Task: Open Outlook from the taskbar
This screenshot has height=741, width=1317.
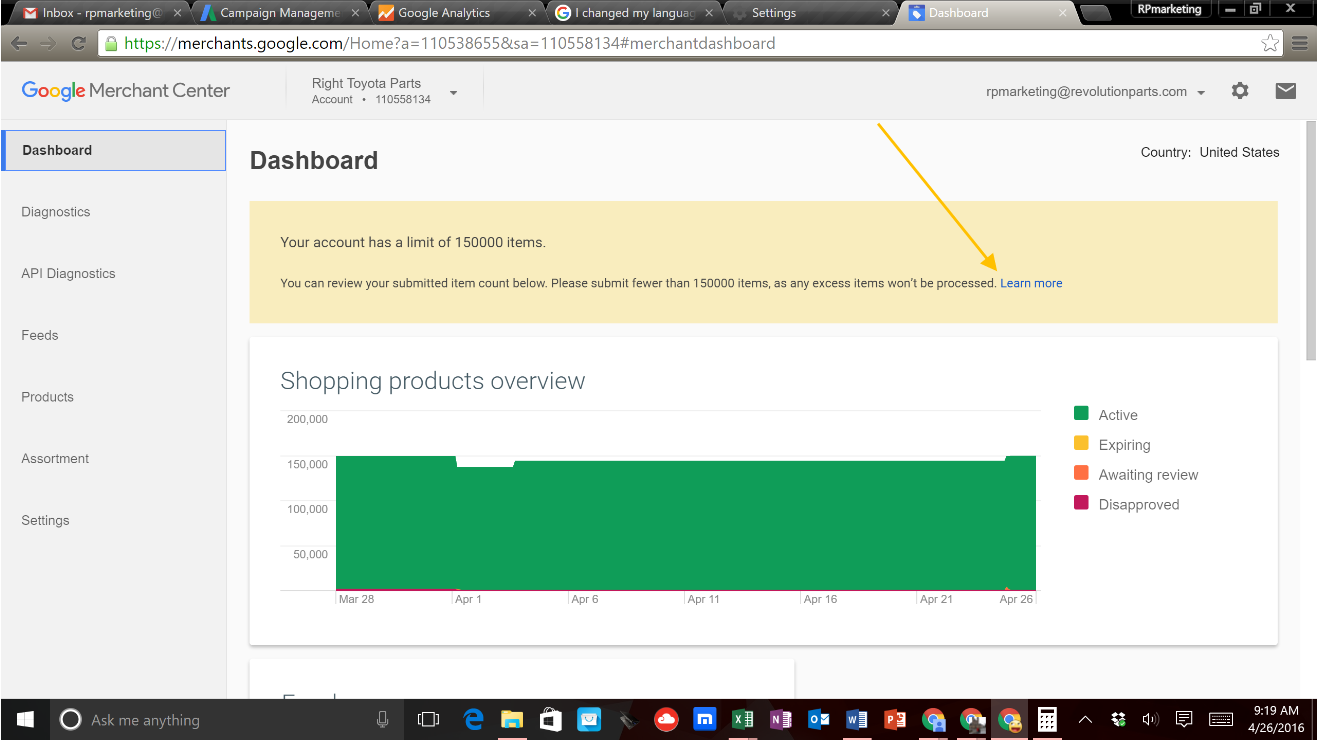Action: tap(819, 720)
